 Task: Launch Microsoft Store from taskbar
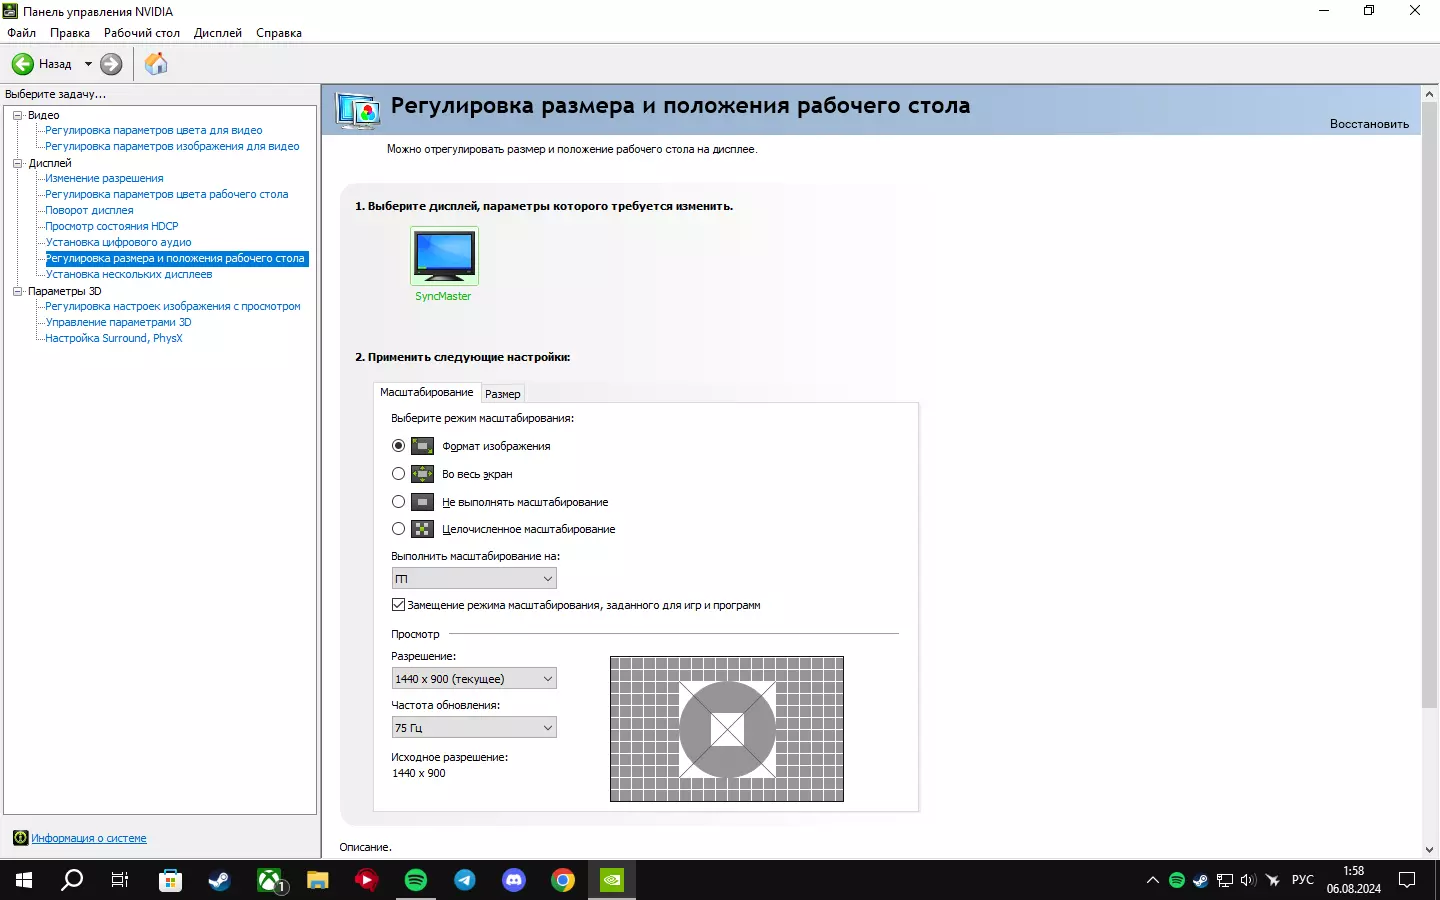click(x=171, y=880)
